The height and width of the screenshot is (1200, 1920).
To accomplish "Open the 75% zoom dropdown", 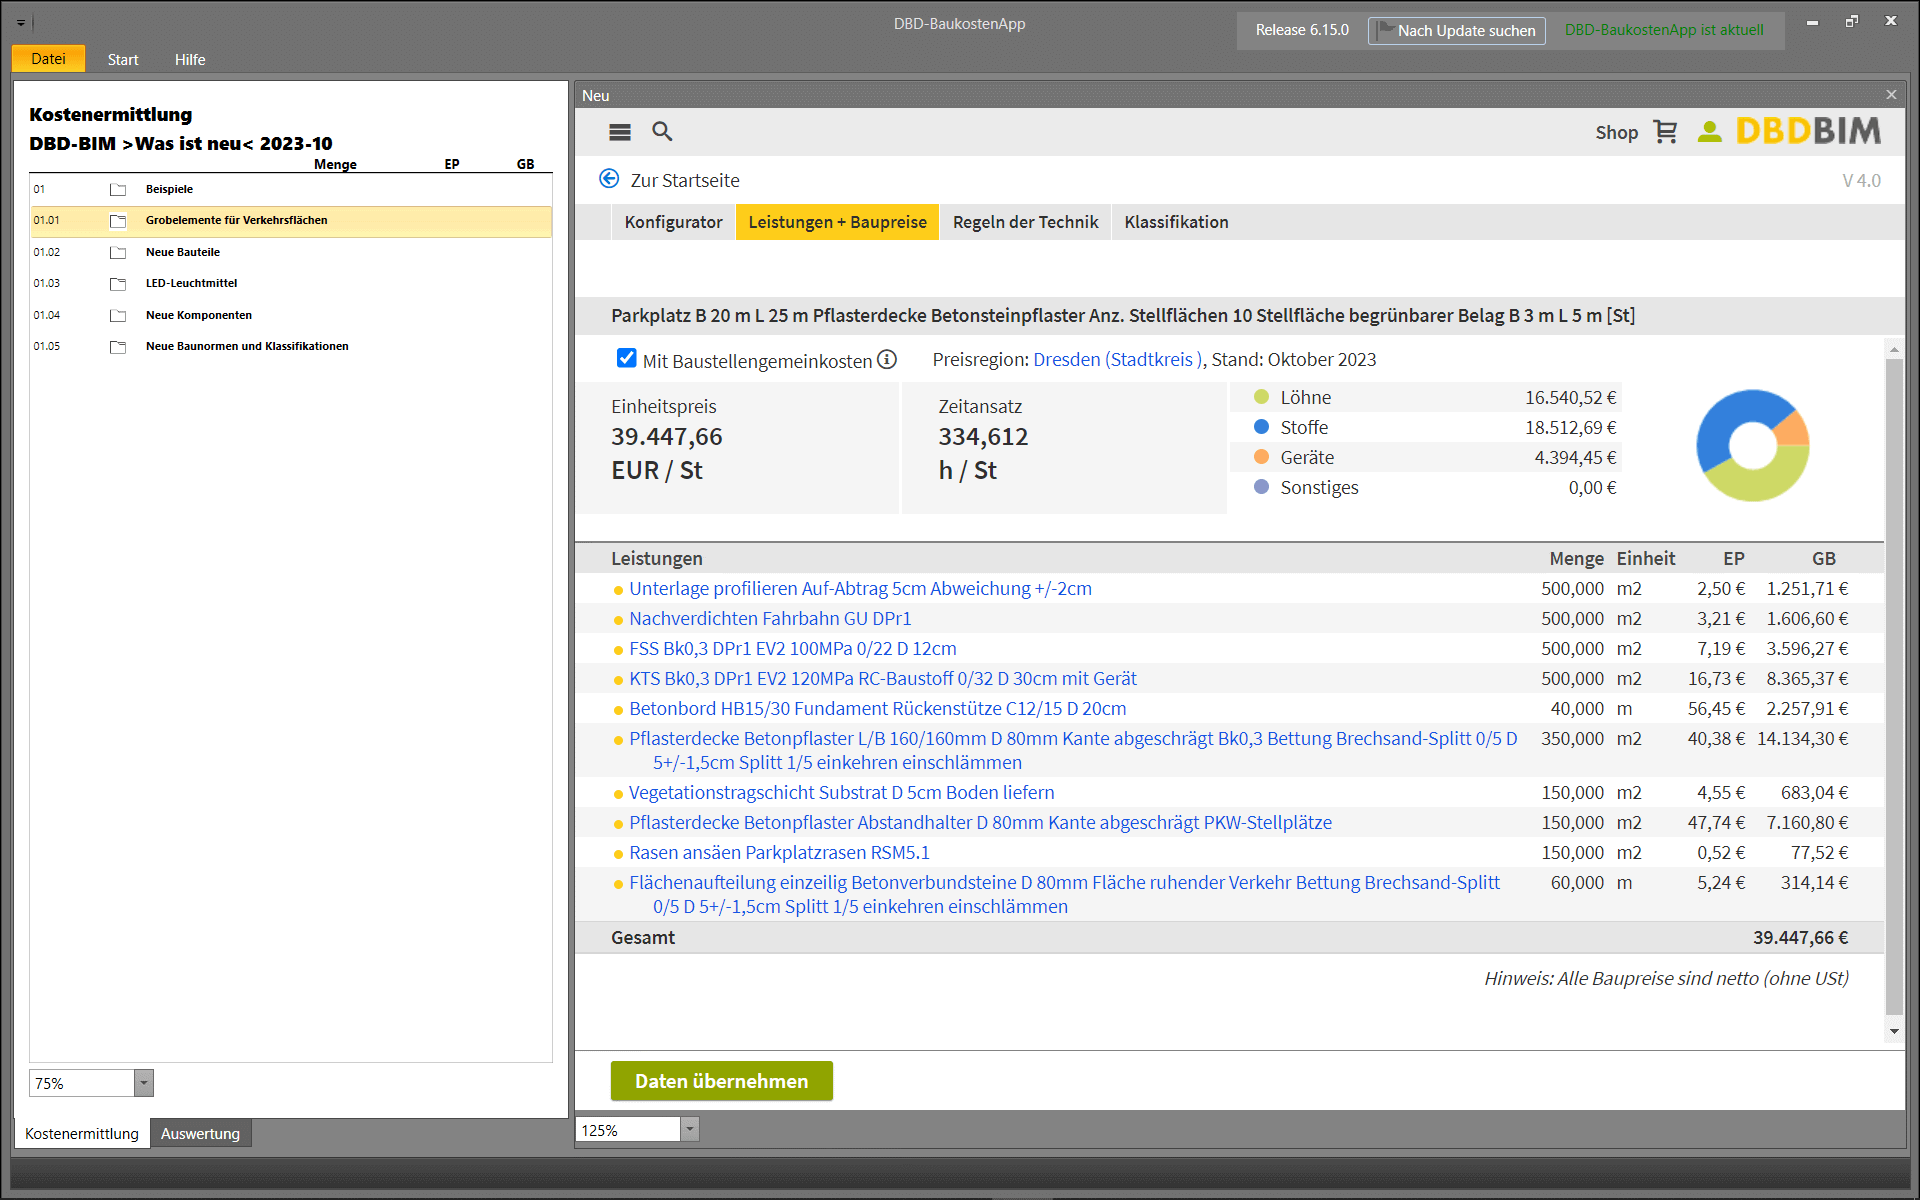I will pyautogui.click(x=144, y=1083).
